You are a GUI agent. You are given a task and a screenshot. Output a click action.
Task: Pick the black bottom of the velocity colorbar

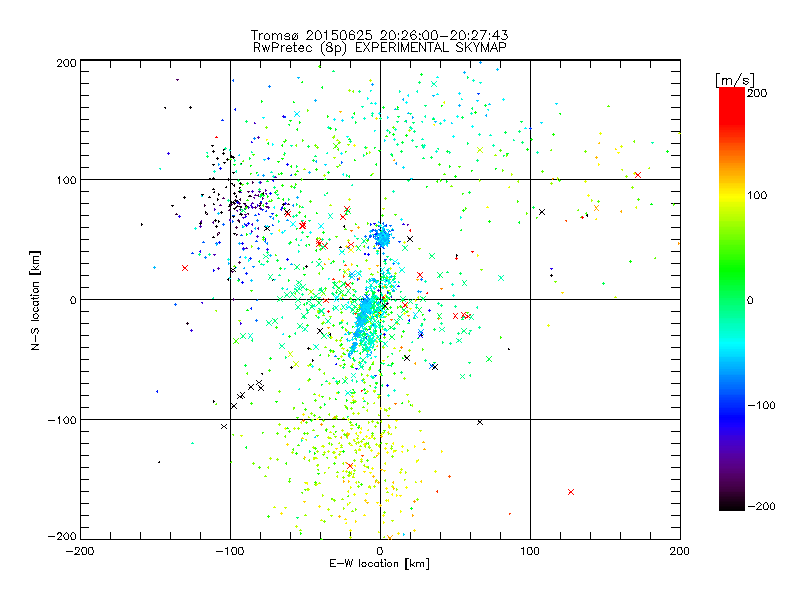732,503
